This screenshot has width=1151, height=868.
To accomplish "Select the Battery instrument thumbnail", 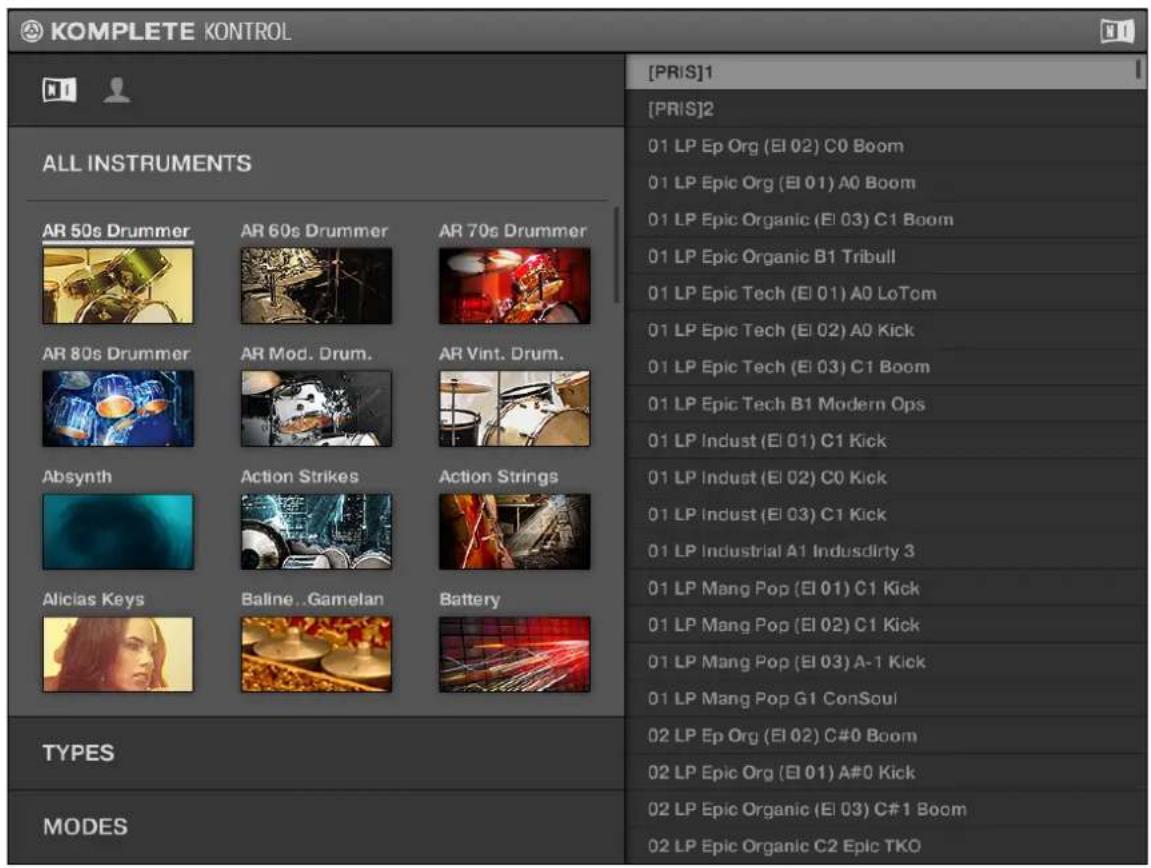I will (515, 654).
